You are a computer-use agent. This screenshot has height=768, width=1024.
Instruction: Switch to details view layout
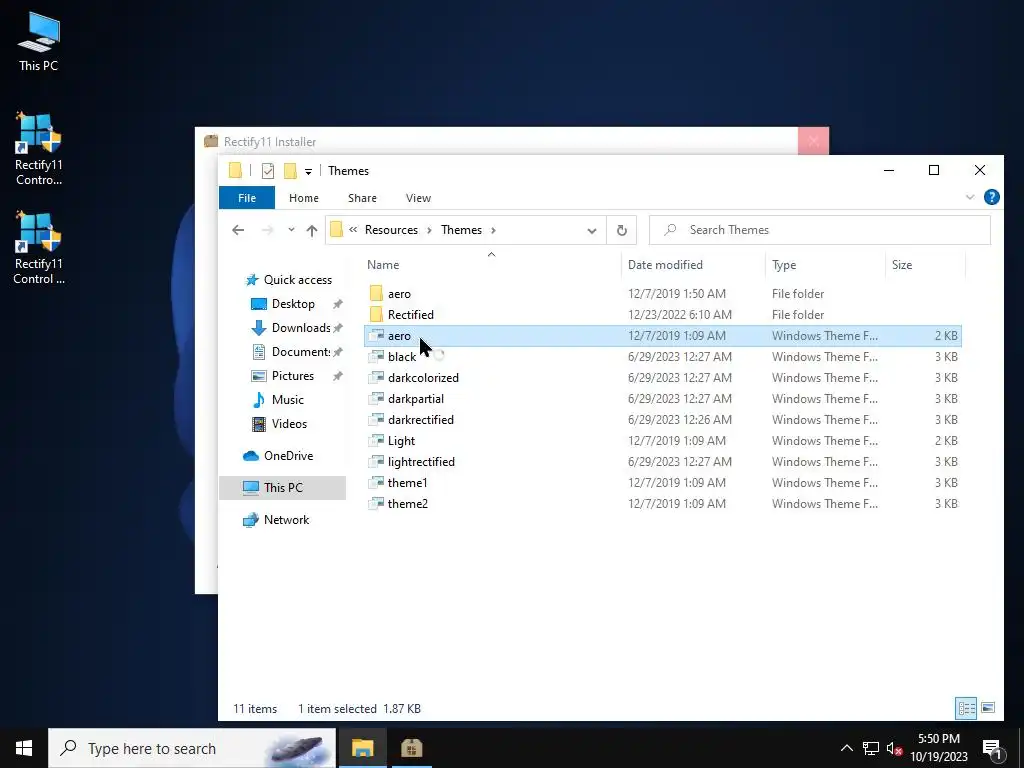(x=967, y=708)
